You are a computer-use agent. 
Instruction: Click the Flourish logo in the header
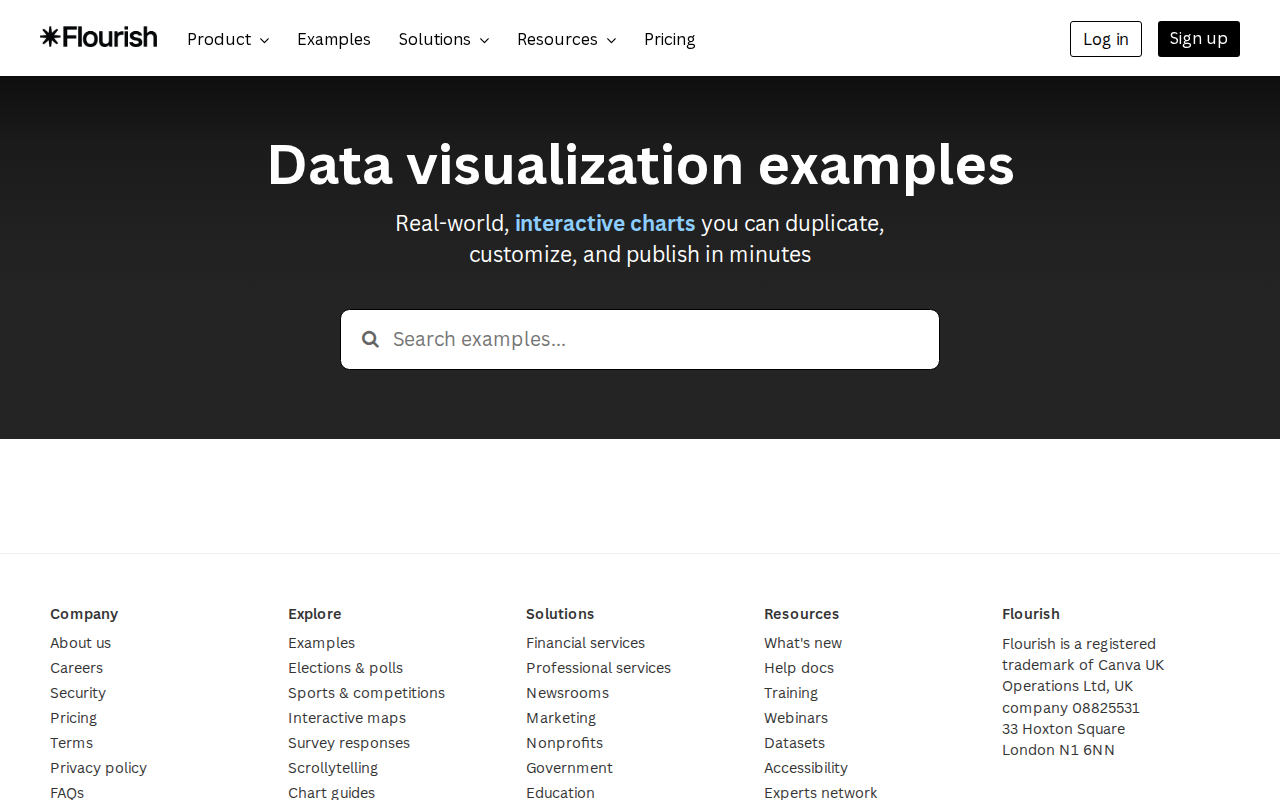click(99, 37)
